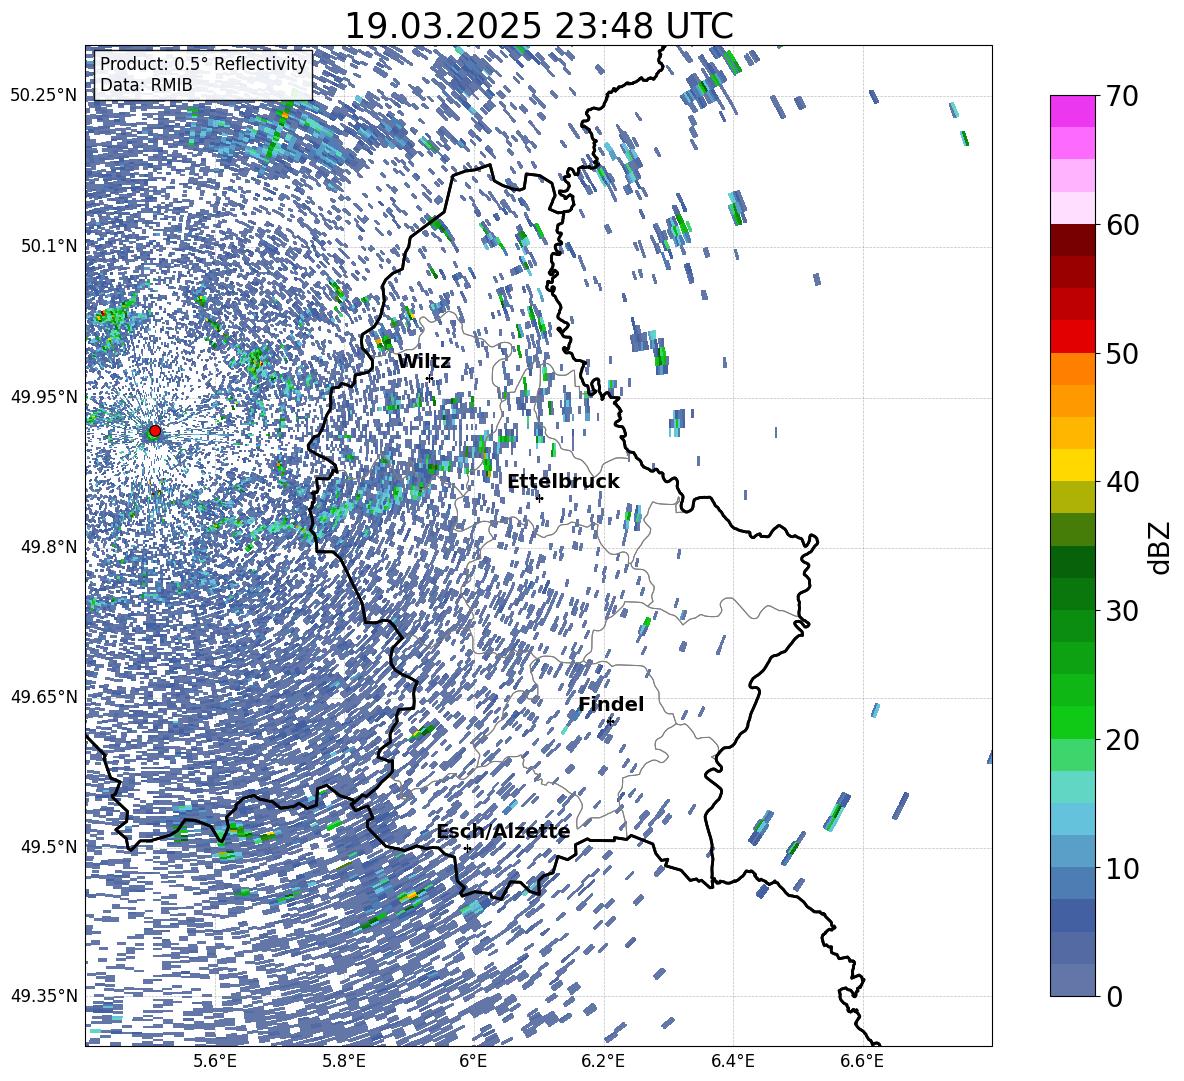Click the 6.4°E longitude label
Viewport: 1184px width, 1081px height.
click(x=732, y=1061)
